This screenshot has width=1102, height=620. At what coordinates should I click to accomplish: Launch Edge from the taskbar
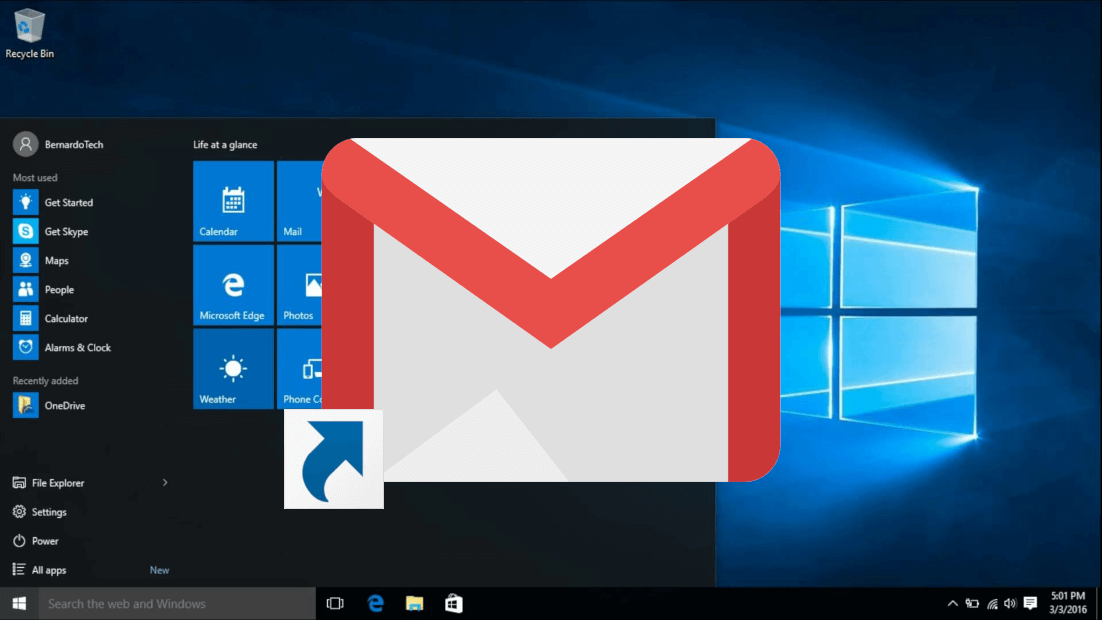[375, 604]
